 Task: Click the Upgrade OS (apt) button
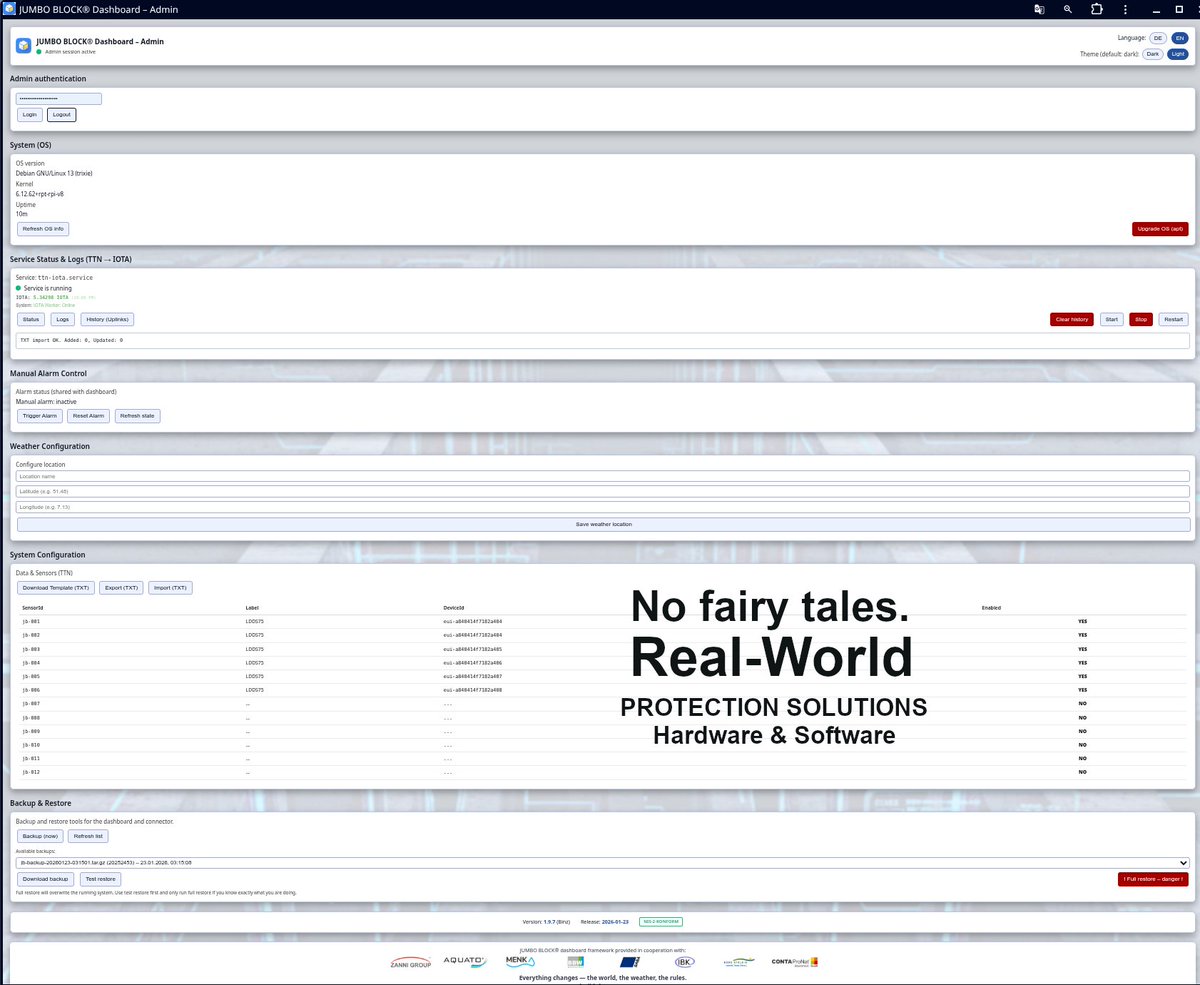(1160, 229)
